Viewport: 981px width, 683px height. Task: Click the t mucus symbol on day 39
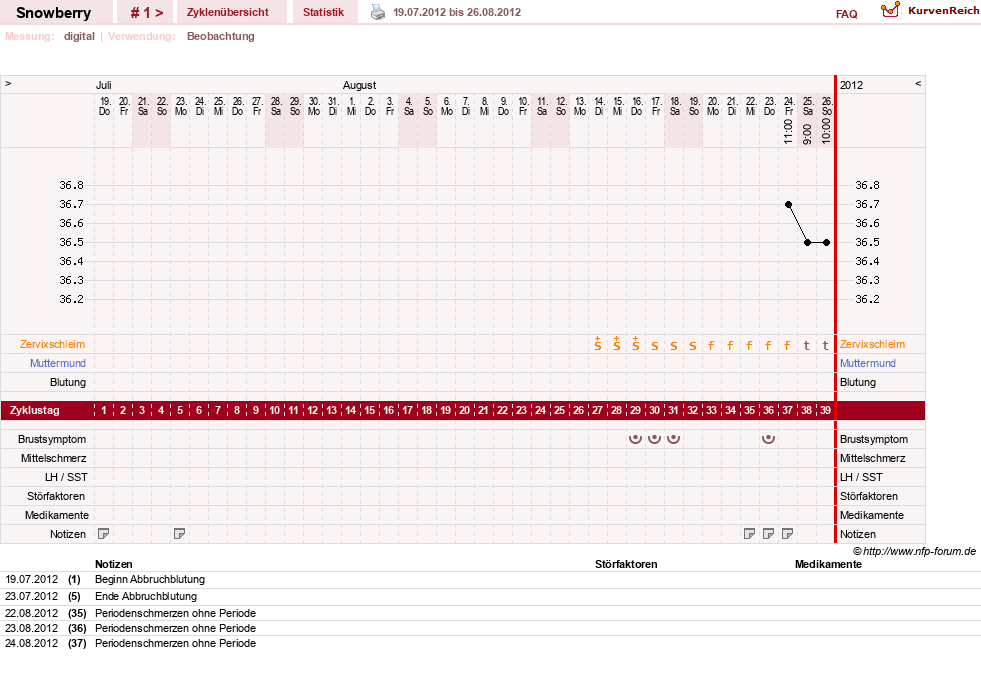(825, 345)
